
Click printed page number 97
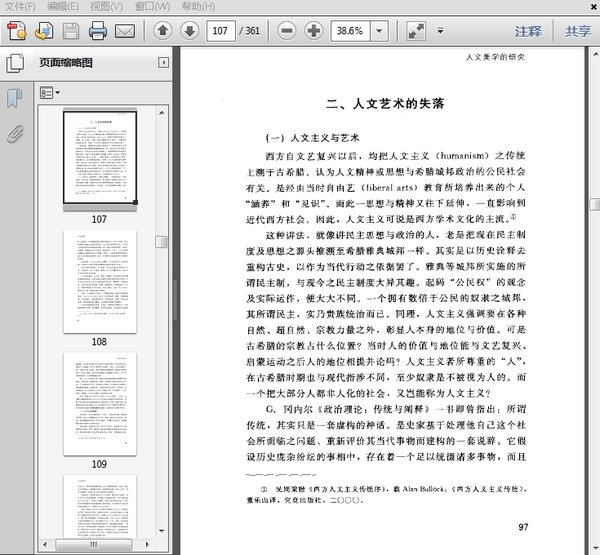click(x=523, y=527)
